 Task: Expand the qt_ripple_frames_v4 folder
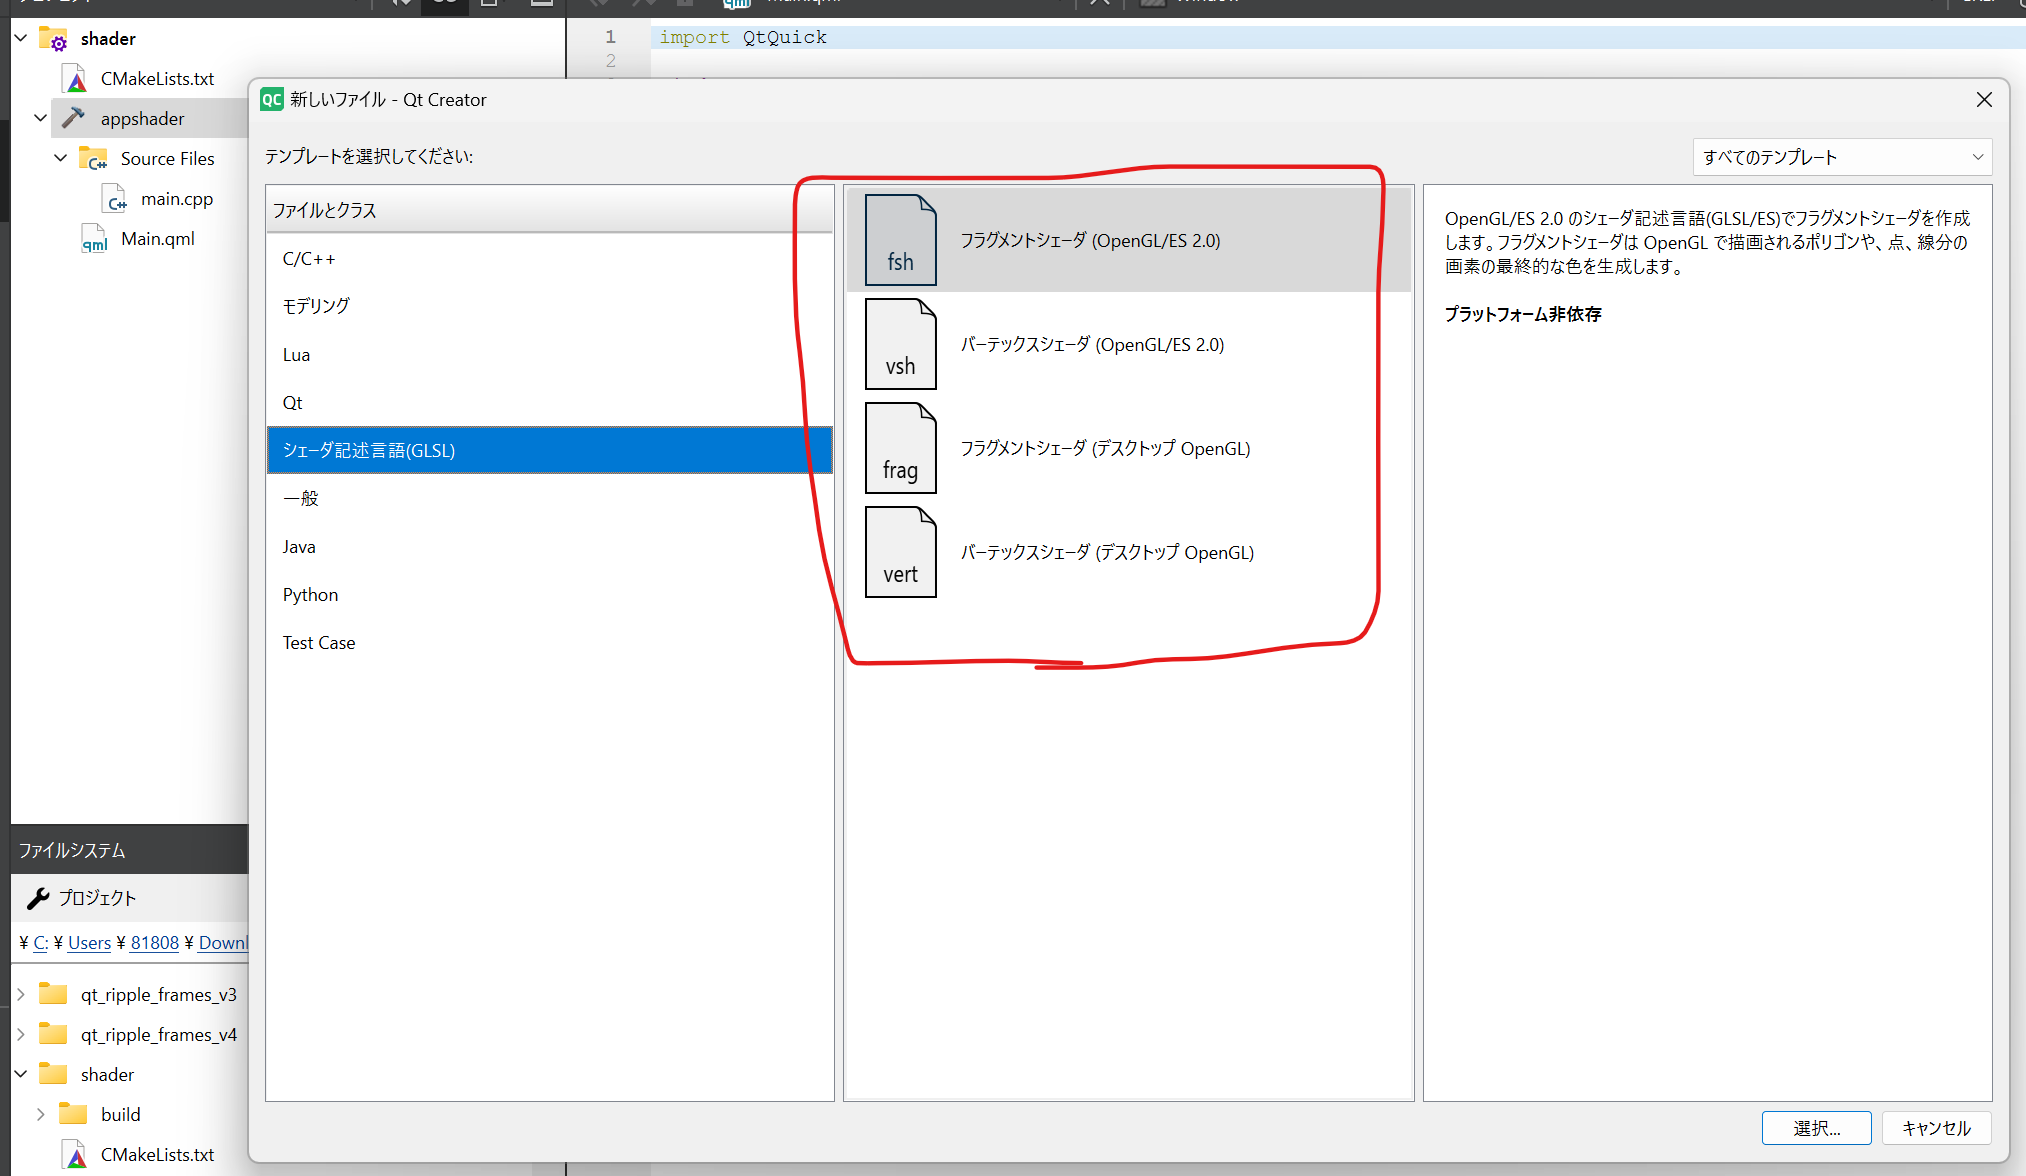(21, 1034)
